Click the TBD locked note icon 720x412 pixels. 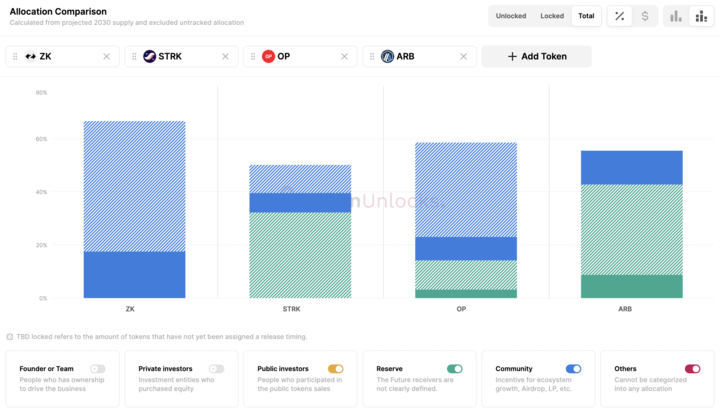click(x=10, y=337)
